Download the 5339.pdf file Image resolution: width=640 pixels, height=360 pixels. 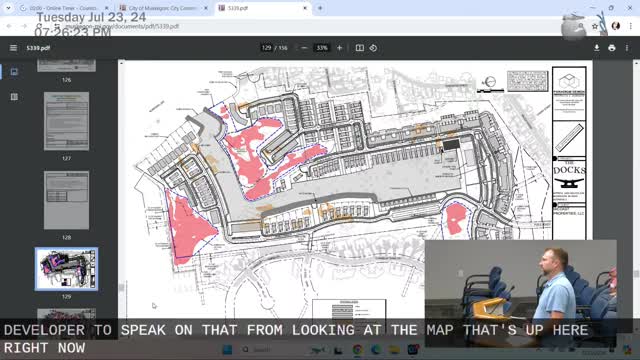[x=597, y=48]
